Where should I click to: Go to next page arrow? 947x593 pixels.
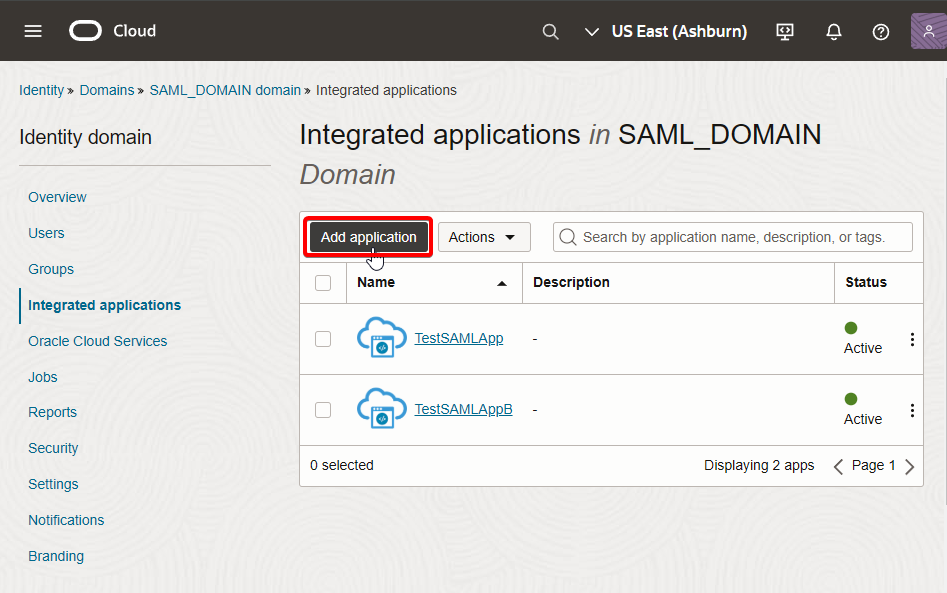(910, 466)
